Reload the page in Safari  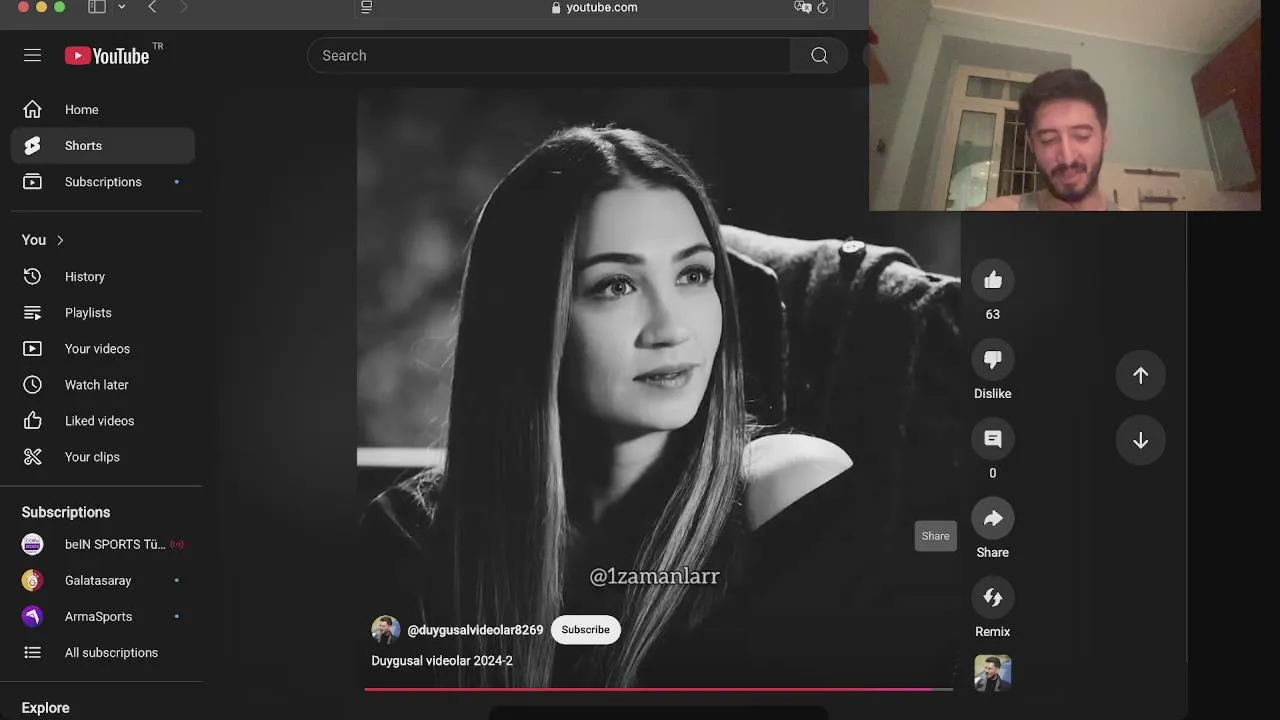click(x=823, y=7)
